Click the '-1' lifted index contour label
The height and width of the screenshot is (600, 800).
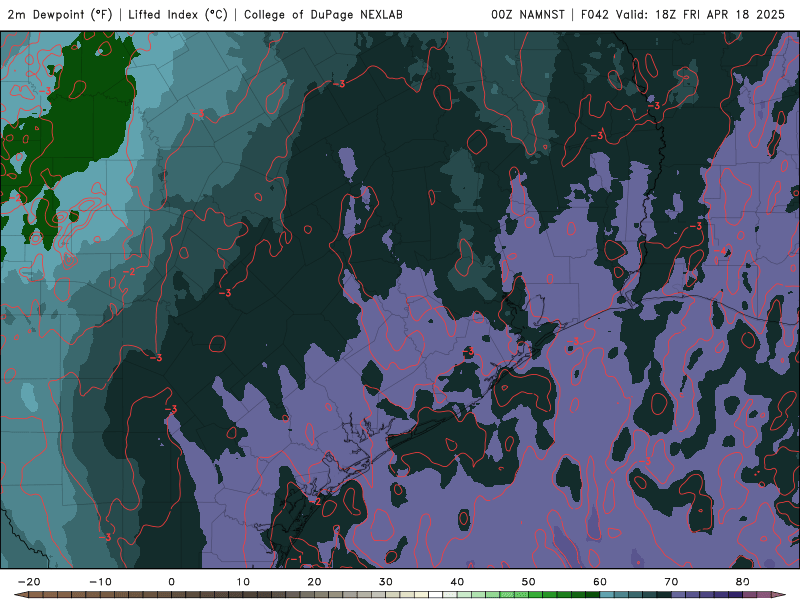coord(295,560)
